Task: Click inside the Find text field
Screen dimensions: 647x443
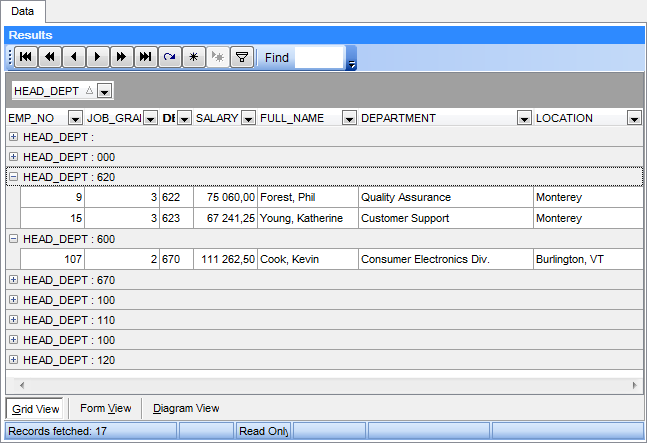Action: (x=318, y=58)
